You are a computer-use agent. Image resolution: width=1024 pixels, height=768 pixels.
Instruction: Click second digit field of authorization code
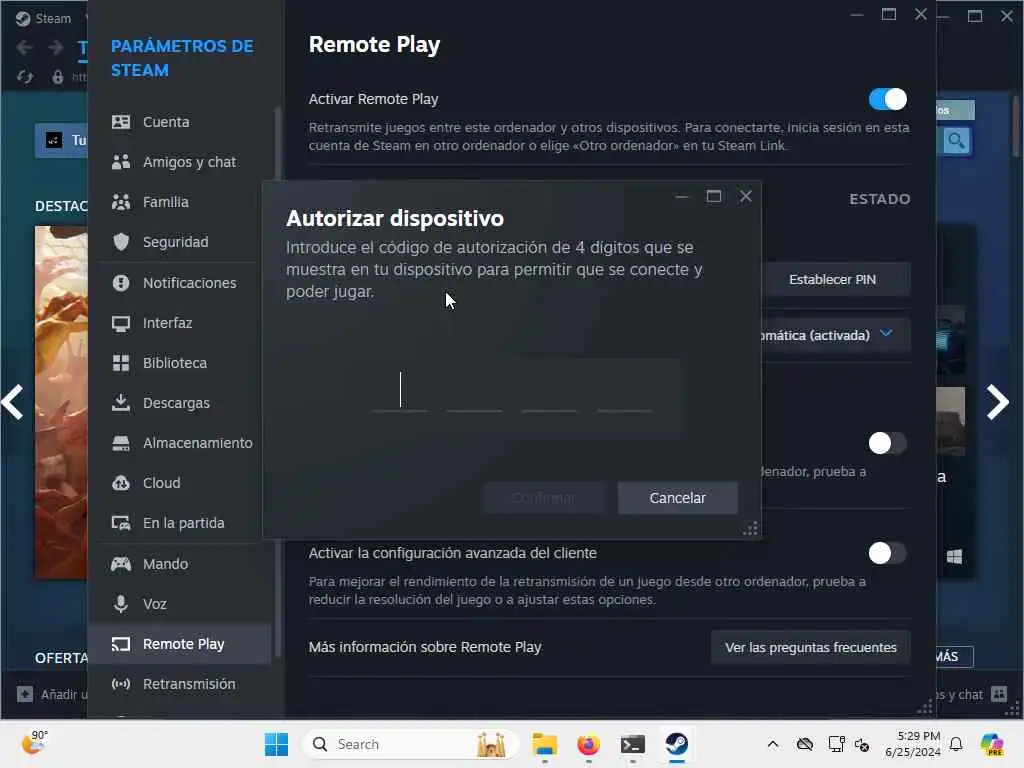[x=473, y=391]
